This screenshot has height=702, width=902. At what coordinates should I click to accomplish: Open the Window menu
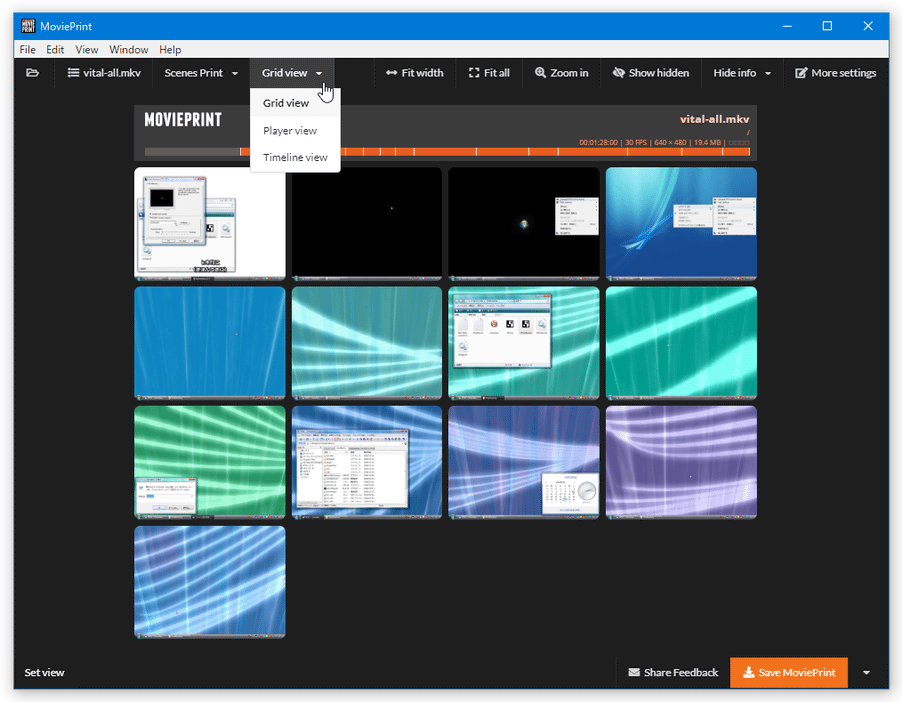[x=129, y=49]
